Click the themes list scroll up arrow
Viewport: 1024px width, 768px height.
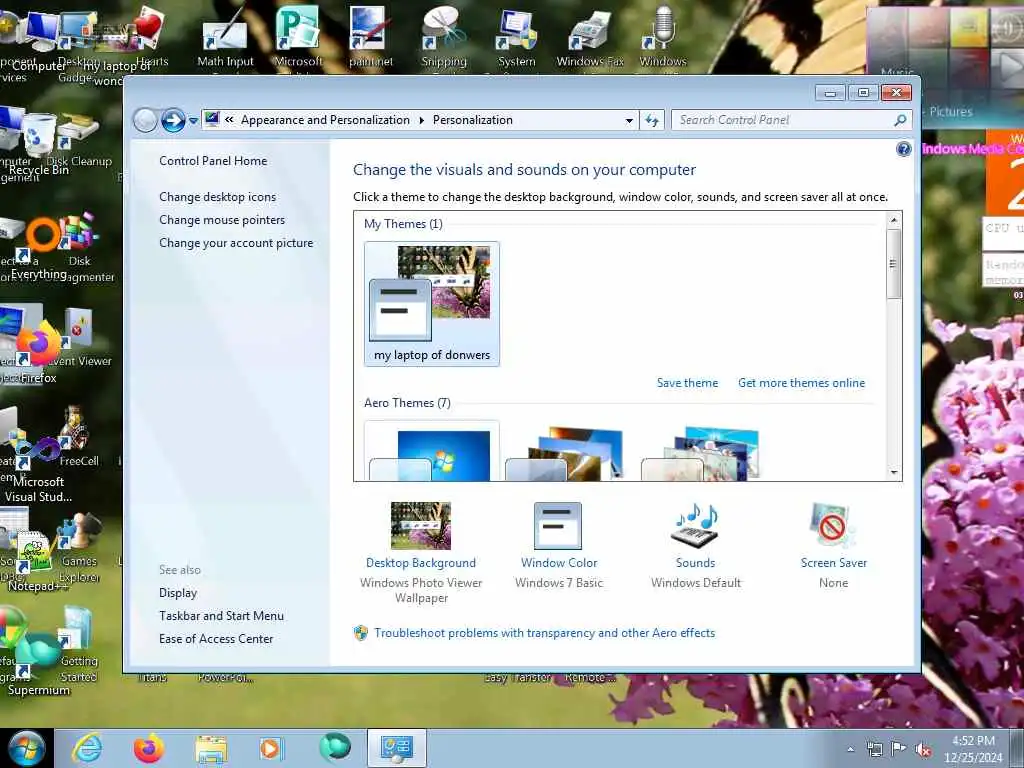(893, 220)
